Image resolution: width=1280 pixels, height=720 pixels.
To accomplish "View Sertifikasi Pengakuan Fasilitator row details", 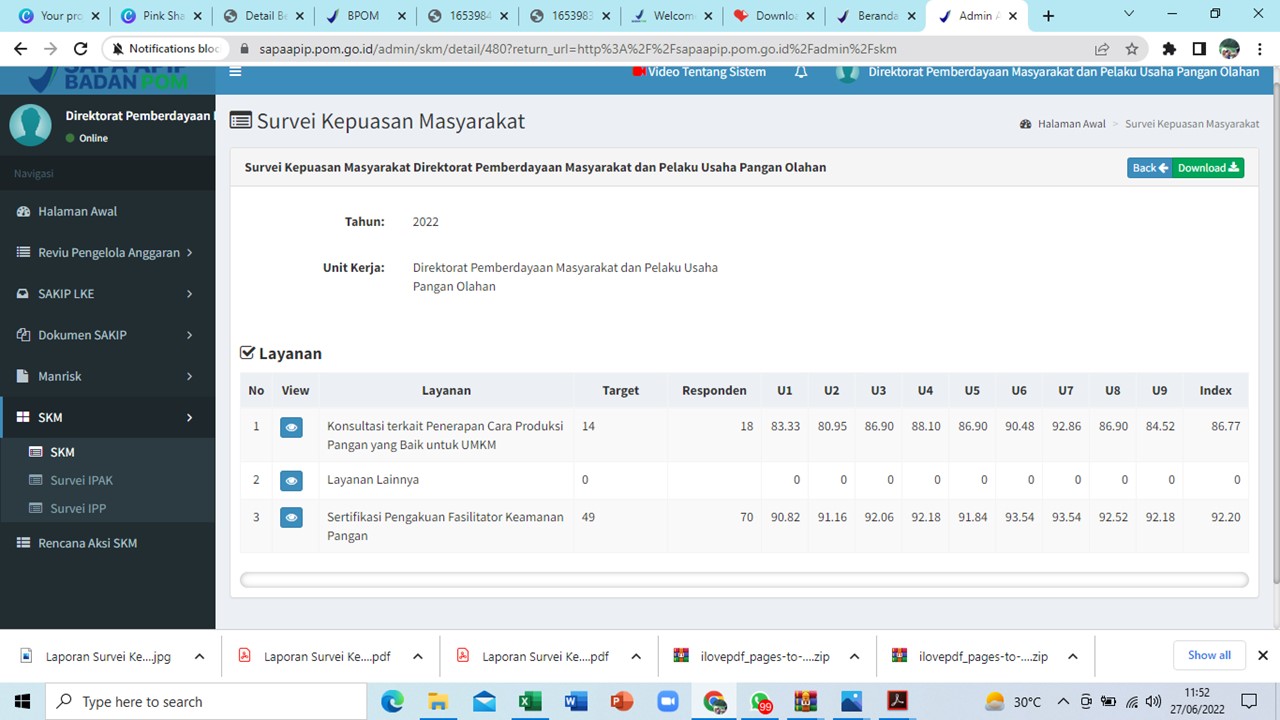I will (291, 518).
